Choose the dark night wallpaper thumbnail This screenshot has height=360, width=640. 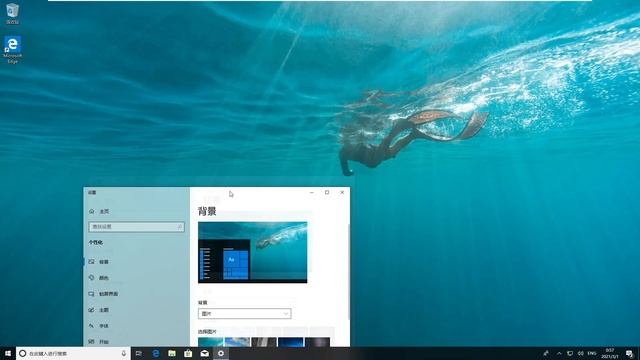[x=317, y=342]
